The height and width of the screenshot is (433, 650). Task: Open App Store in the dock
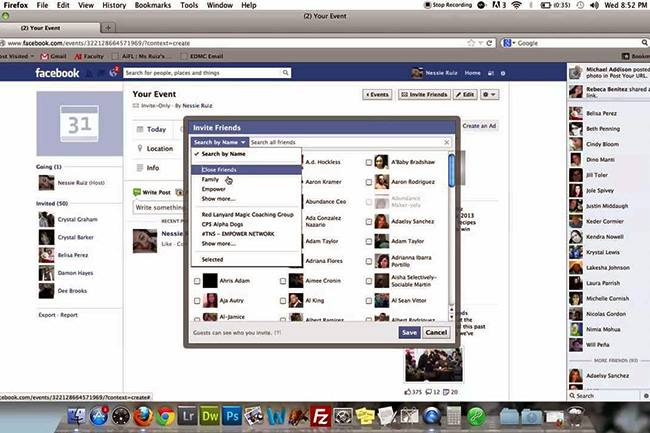pos(99,416)
